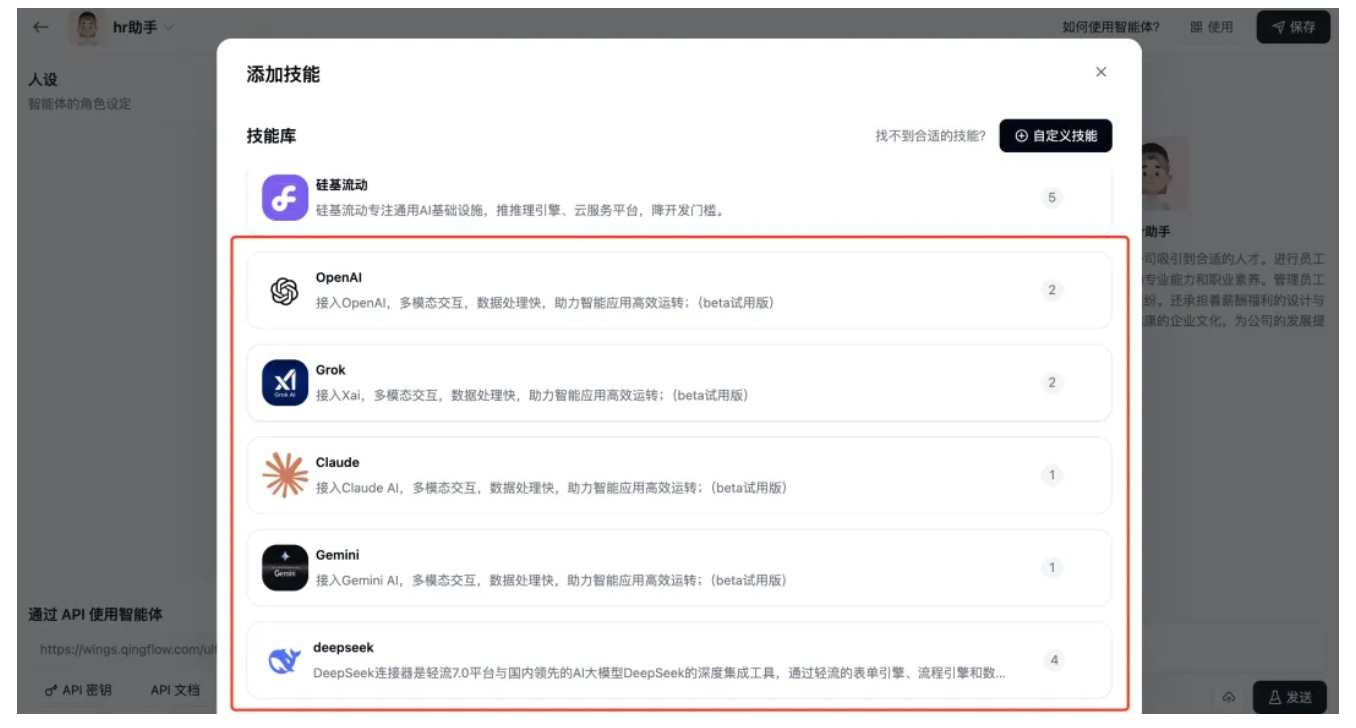Image resolution: width=1356 pixels, height=728 pixels.
Task: Click the count badge on Gemini row
Action: click(1051, 567)
